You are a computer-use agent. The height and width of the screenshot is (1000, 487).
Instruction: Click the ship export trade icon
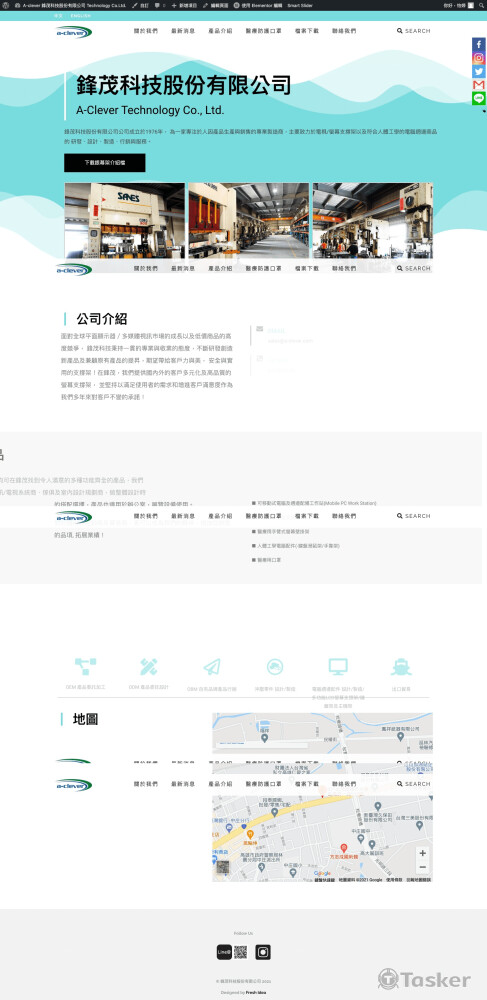pos(401,666)
